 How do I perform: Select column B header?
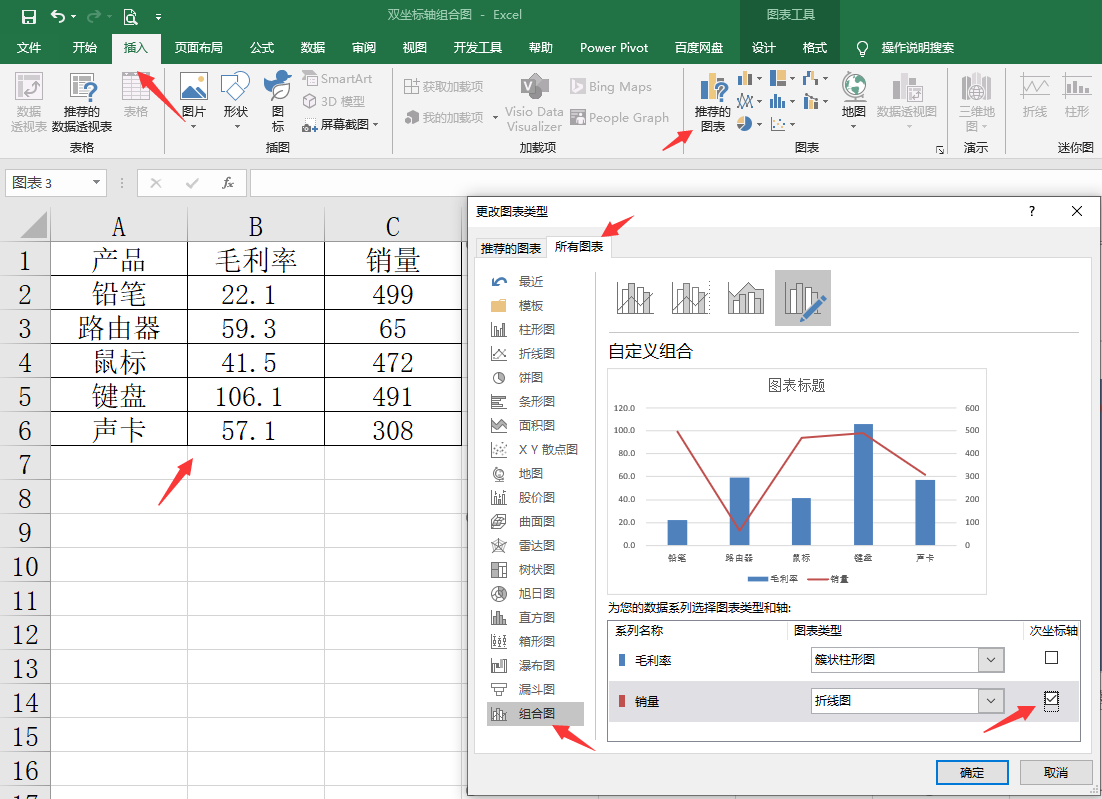(256, 226)
